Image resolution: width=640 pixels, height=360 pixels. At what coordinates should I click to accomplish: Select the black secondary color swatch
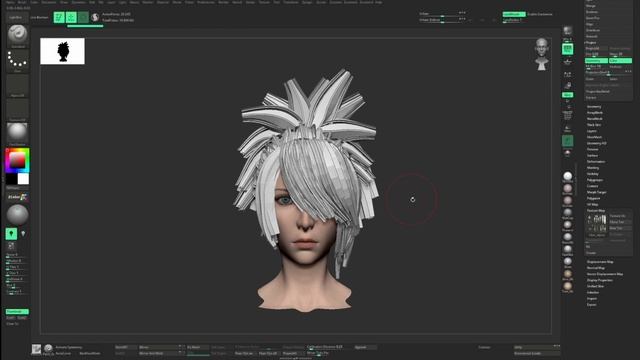point(11,179)
